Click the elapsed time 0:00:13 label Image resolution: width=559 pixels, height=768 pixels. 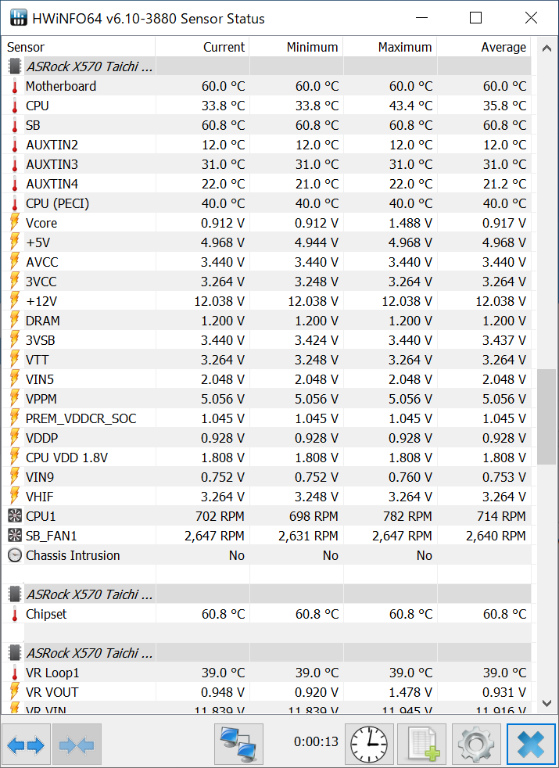point(316,741)
